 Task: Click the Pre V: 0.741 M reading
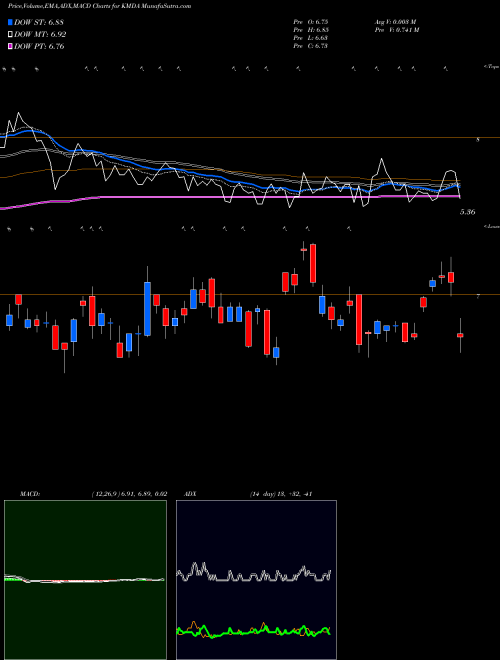(397, 30)
